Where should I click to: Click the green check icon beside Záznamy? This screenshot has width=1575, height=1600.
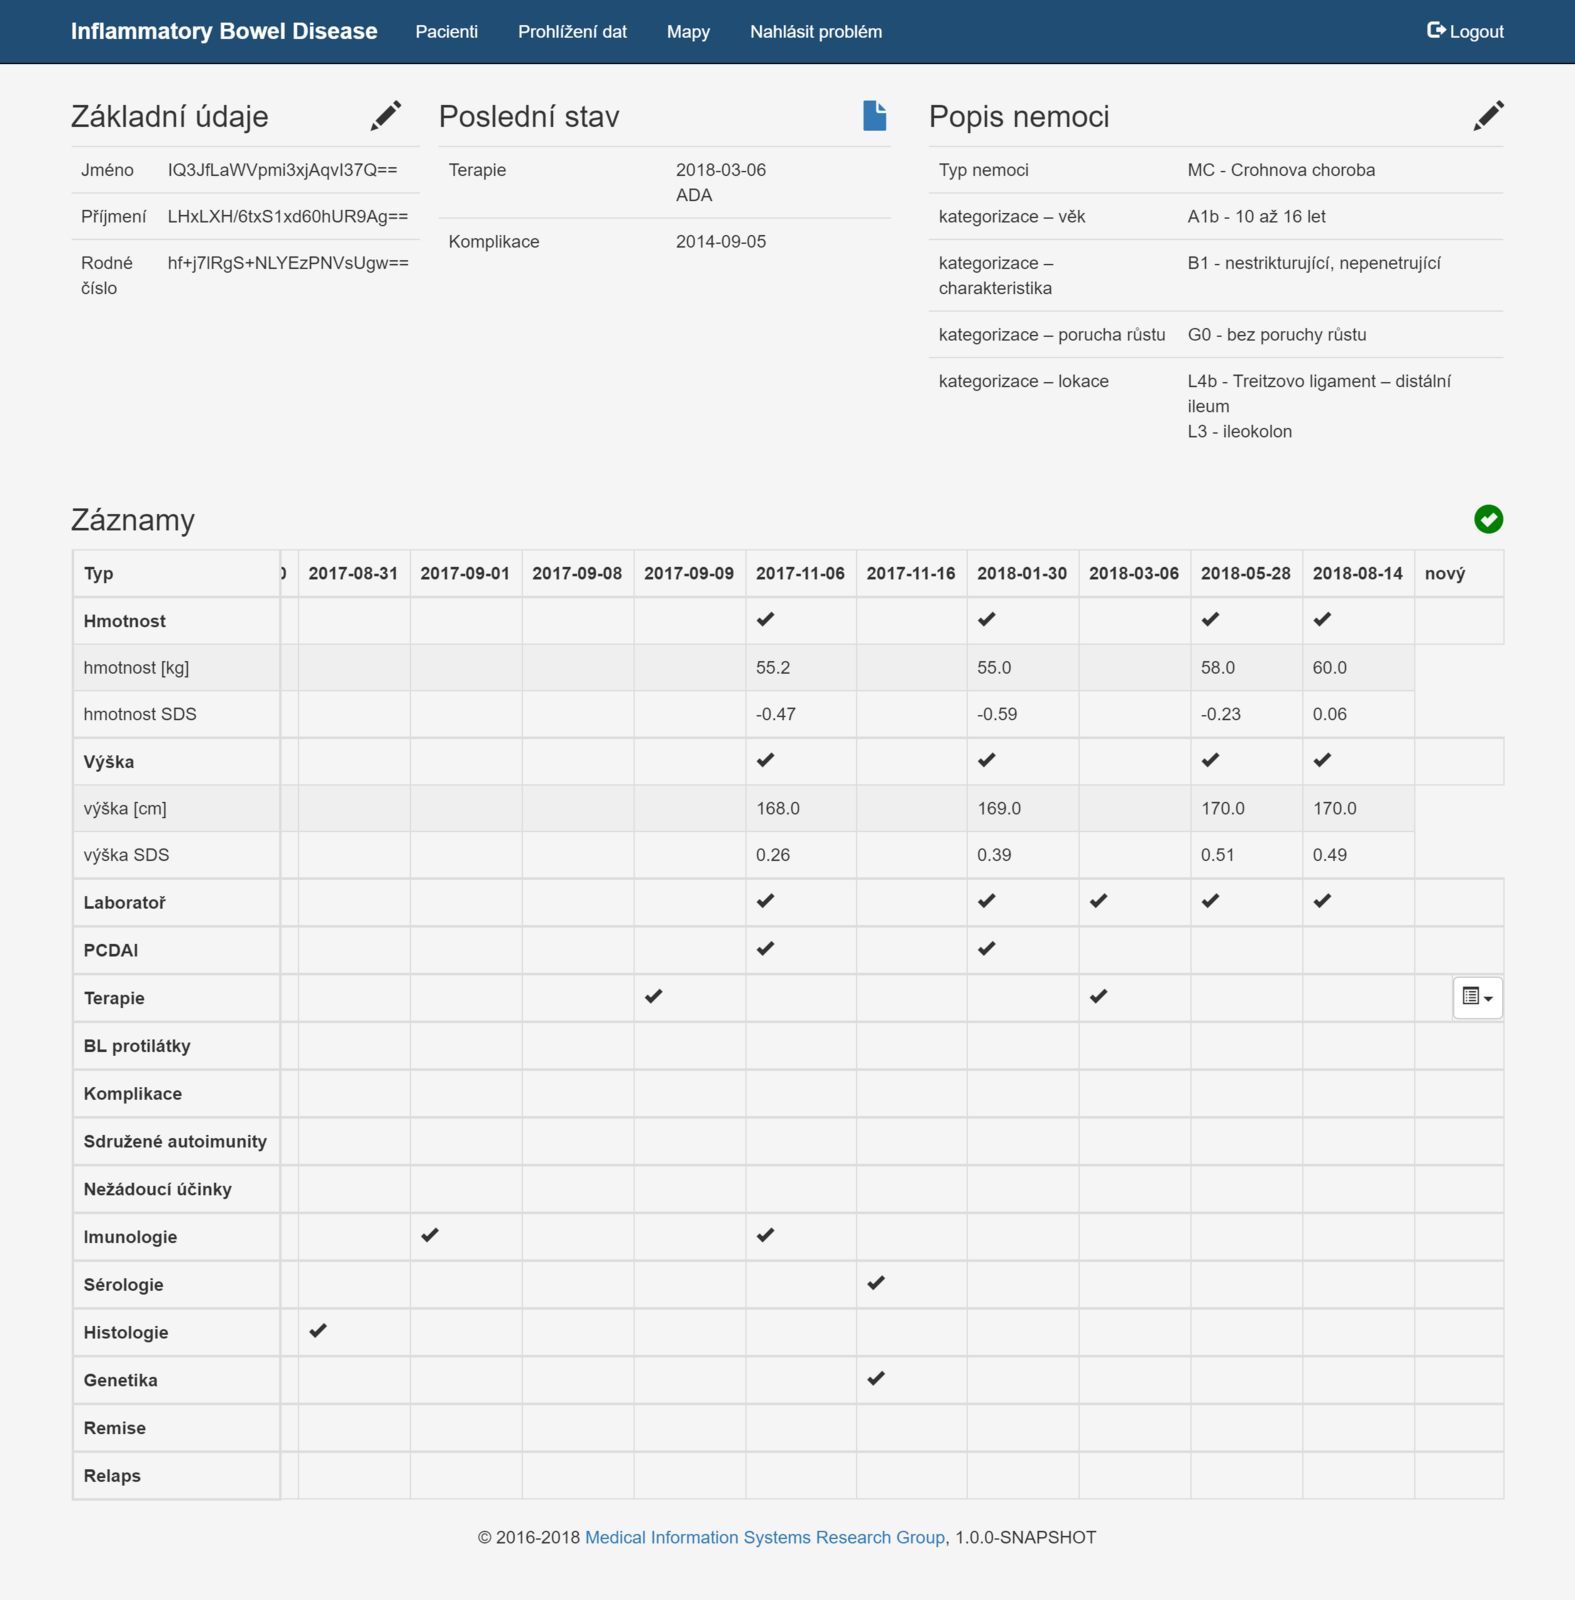point(1488,519)
